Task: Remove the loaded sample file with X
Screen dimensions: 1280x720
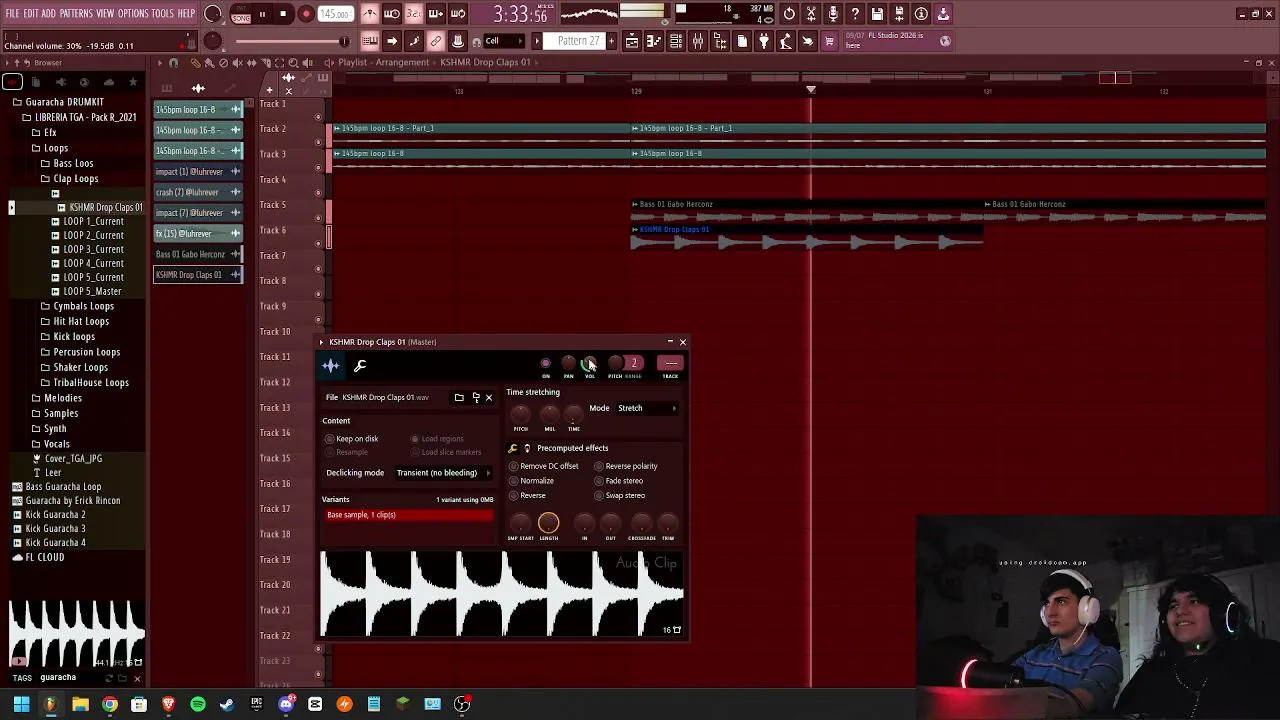Action: 489,398
